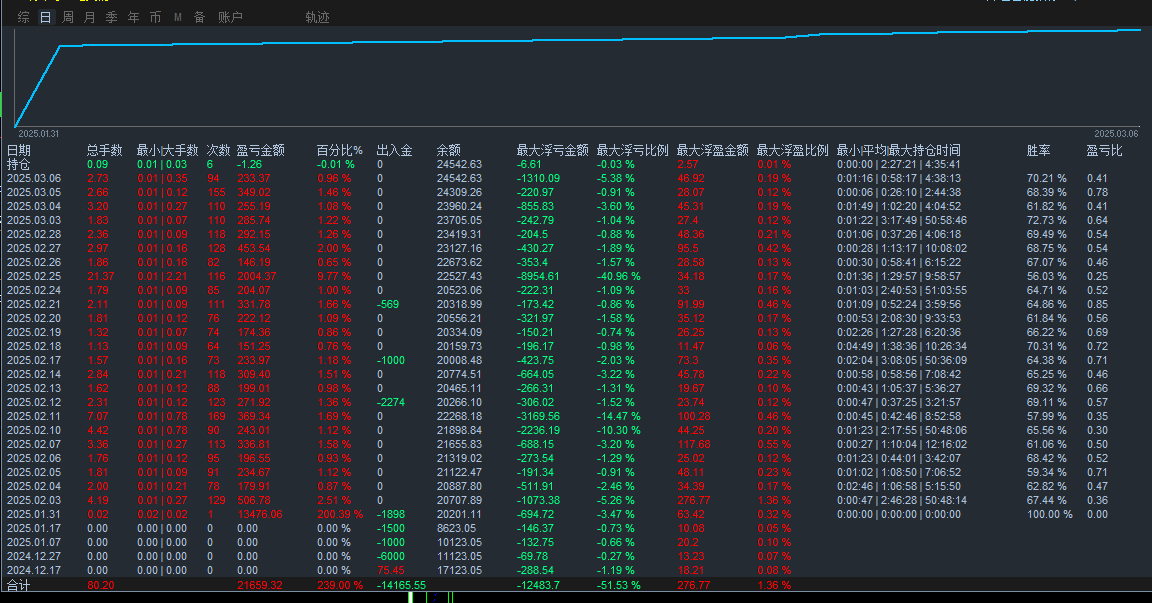Click profit amount 13476.06
The width and height of the screenshot is (1152, 603).
(259, 514)
